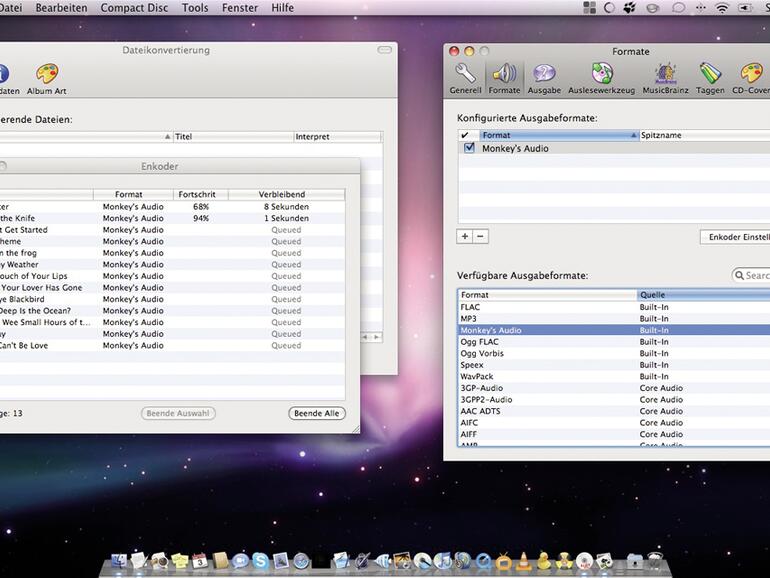Click the Wi-Fi icon in menu bar
Screen dimensions: 770x578
tap(721, 8)
